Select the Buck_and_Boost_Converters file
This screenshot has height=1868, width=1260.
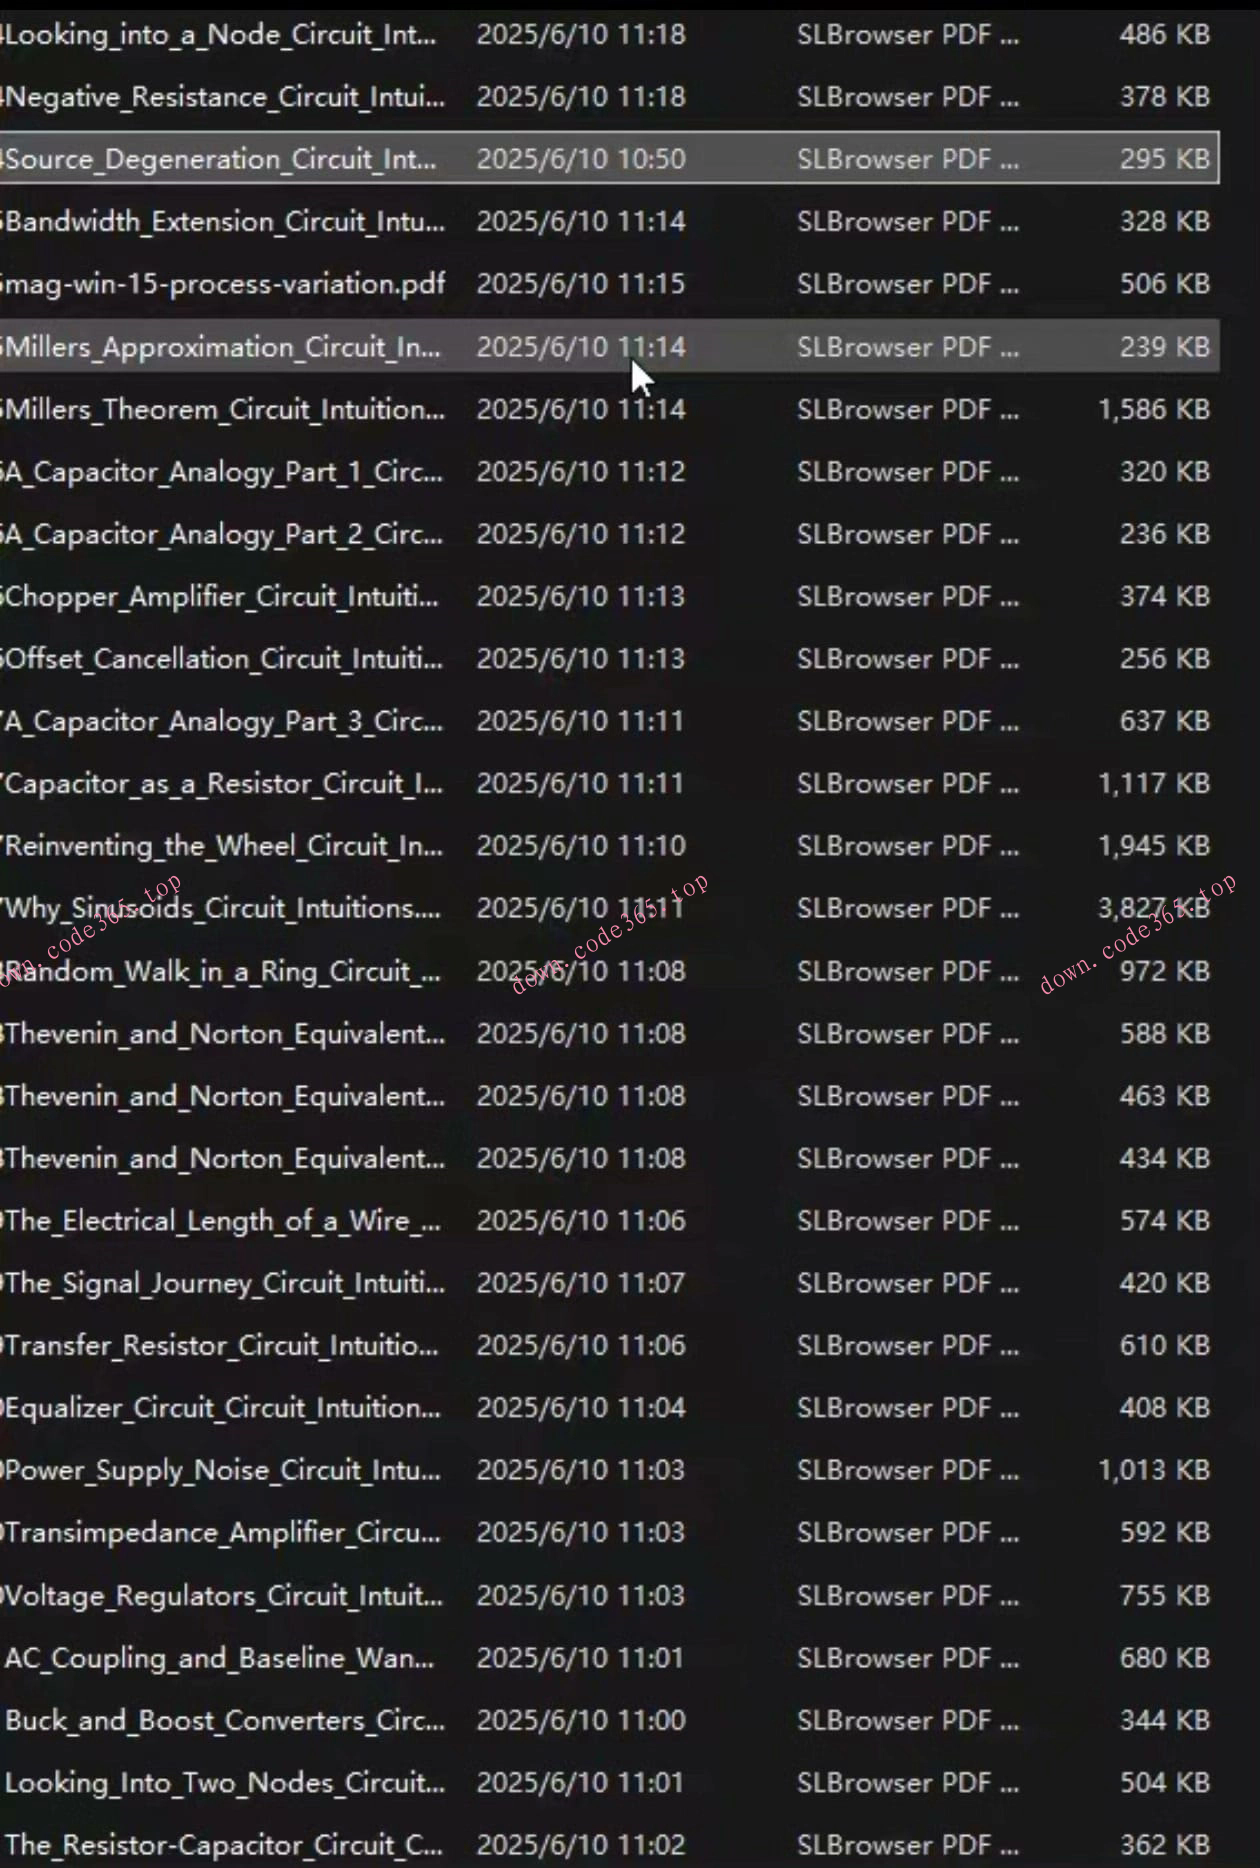pyautogui.click(x=225, y=1720)
